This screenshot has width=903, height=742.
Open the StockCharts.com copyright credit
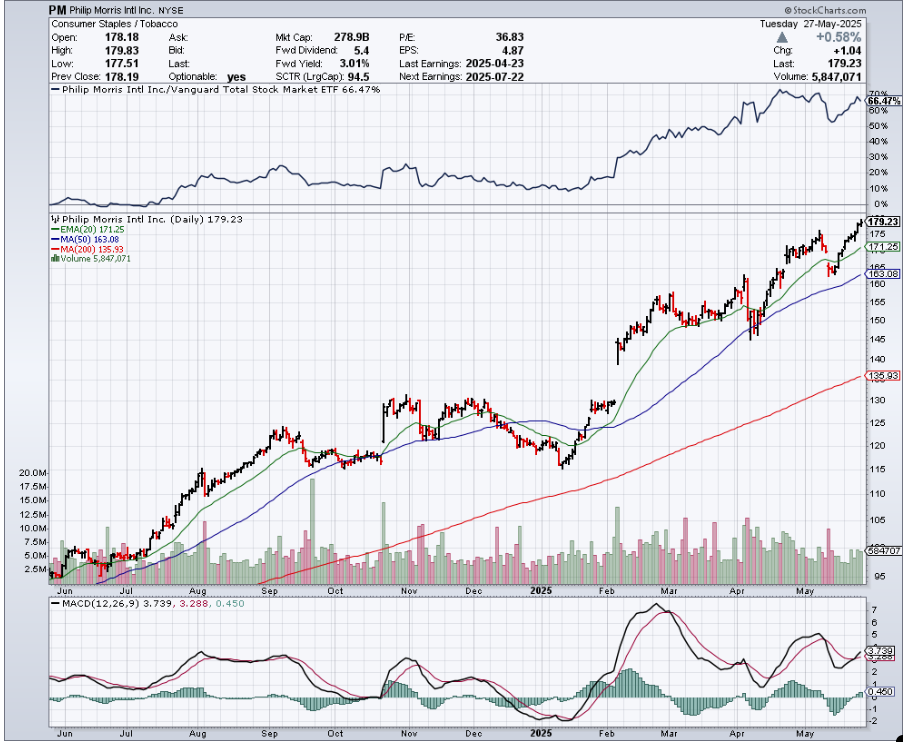click(825, 10)
